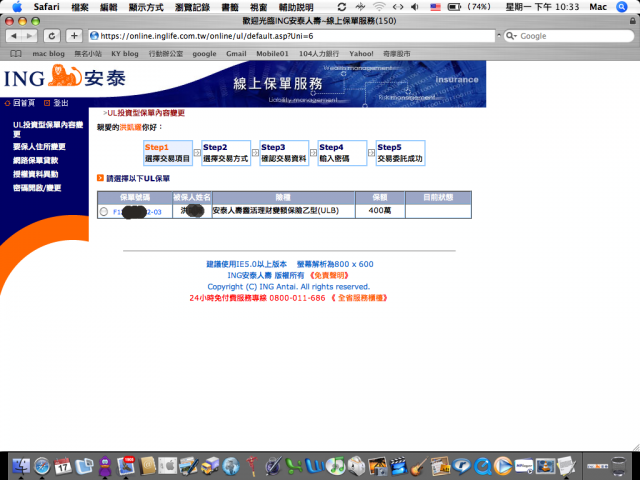The height and width of the screenshot is (480, 640).
Task: Open iPhoto from the Dock
Action: [377, 466]
